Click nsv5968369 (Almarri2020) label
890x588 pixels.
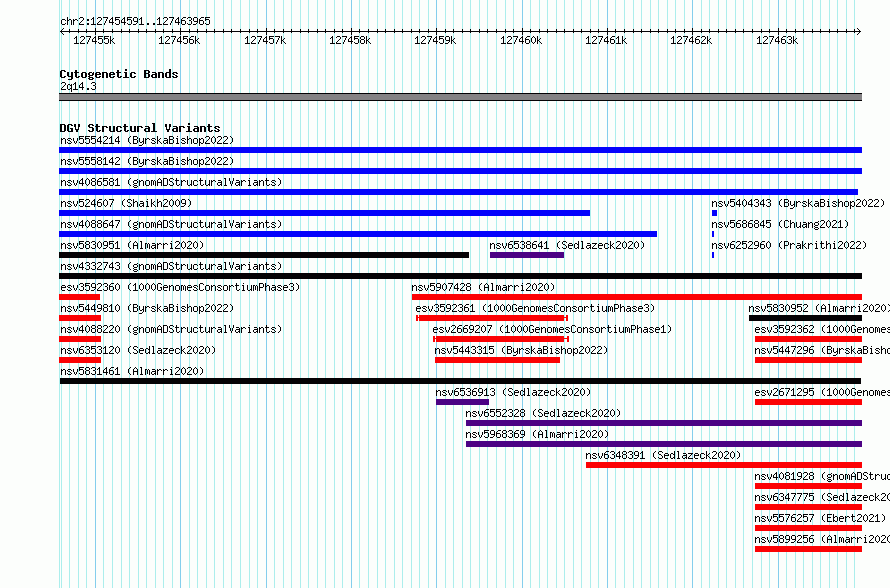pos(537,434)
